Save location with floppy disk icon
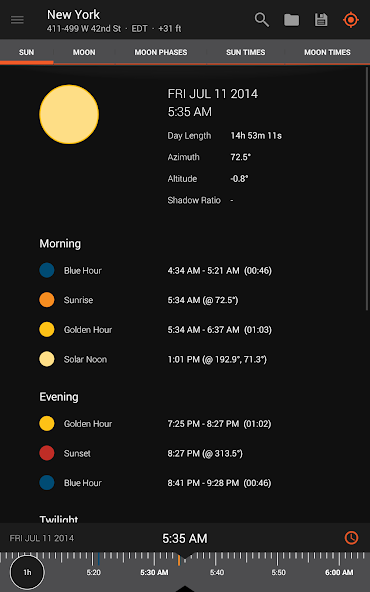 pyautogui.click(x=321, y=20)
